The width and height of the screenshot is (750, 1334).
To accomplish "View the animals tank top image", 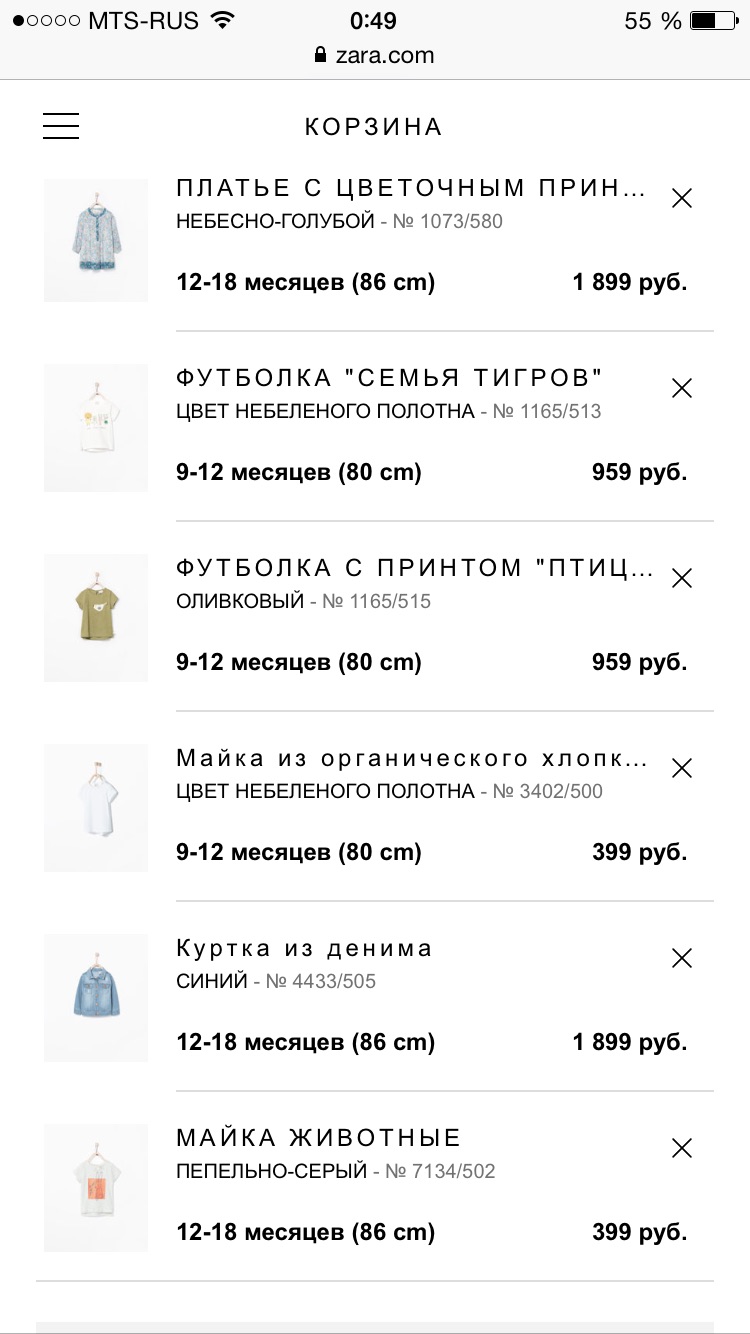I will (x=96, y=1188).
